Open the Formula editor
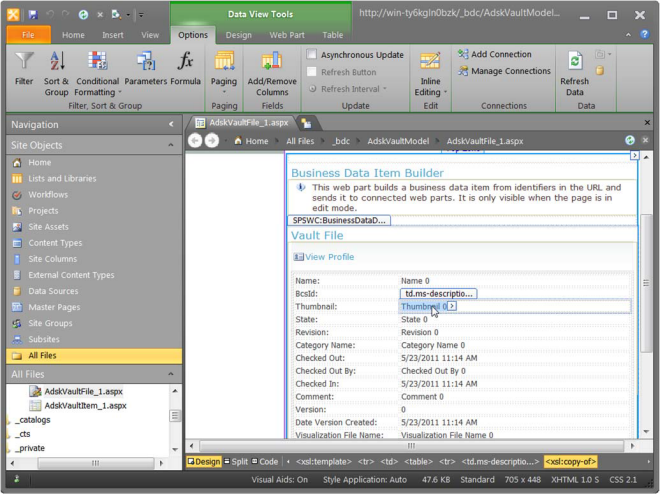Viewport: 660px width, 494px height. (x=185, y=68)
